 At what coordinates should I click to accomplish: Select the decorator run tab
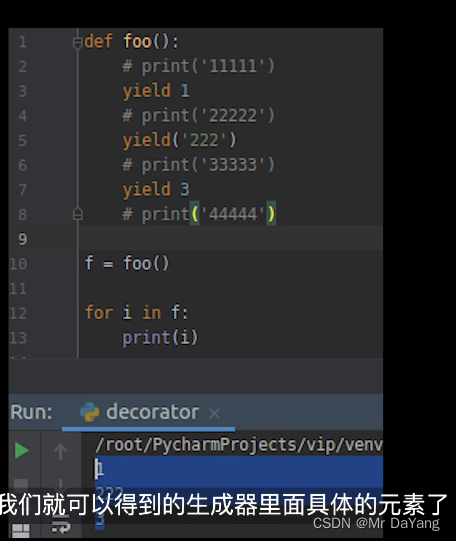point(152,412)
